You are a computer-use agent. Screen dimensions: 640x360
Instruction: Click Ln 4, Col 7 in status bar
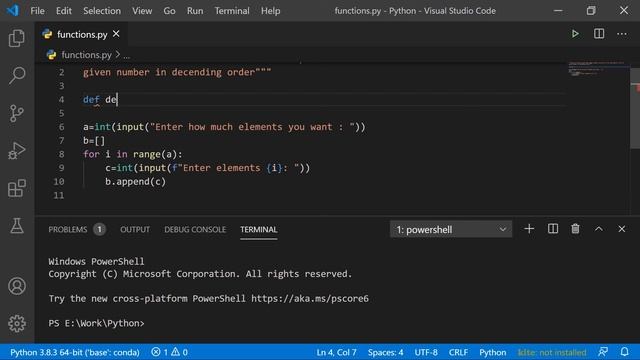pyautogui.click(x=336, y=352)
